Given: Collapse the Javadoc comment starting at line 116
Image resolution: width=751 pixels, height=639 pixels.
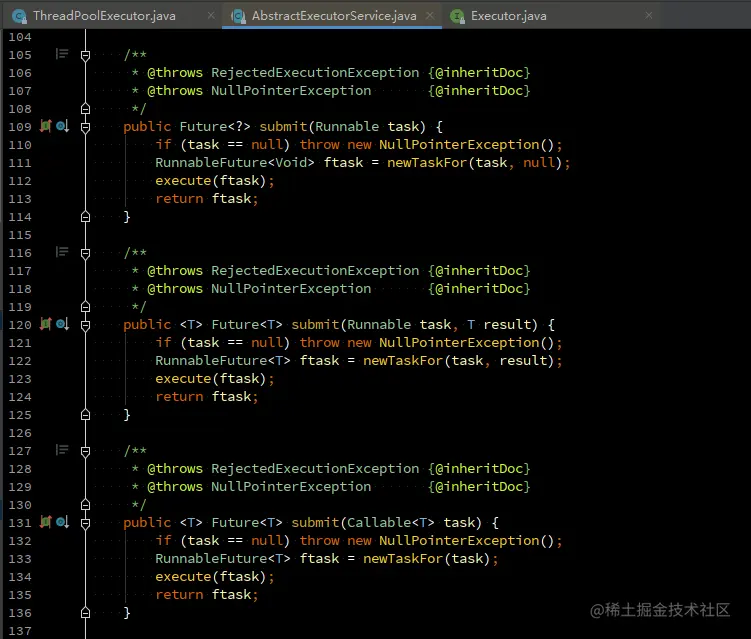Looking at the screenshot, I should (85, 253).
